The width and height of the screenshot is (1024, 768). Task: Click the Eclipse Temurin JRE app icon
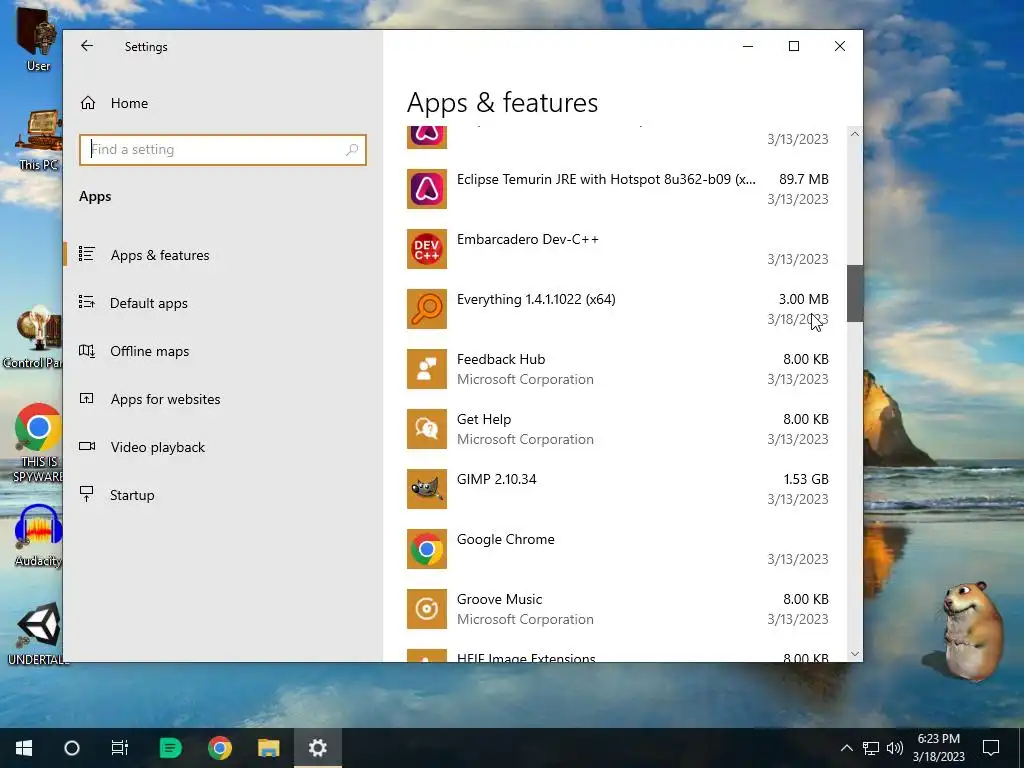426,189
